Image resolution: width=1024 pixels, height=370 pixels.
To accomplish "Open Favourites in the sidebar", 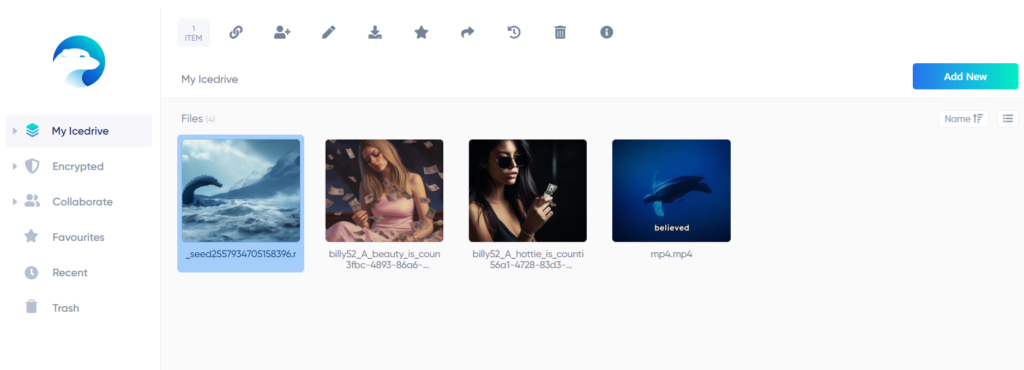I will point(78,237).
